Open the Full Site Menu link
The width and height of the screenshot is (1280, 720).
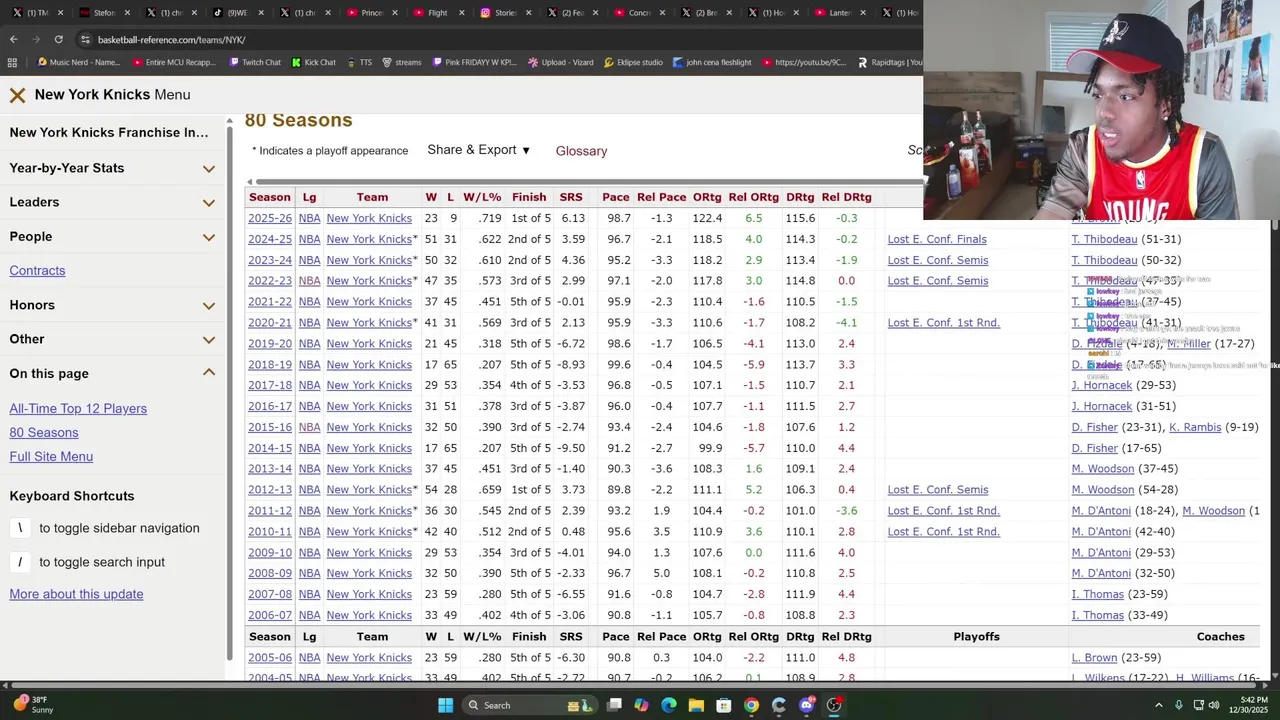(51, 457)
